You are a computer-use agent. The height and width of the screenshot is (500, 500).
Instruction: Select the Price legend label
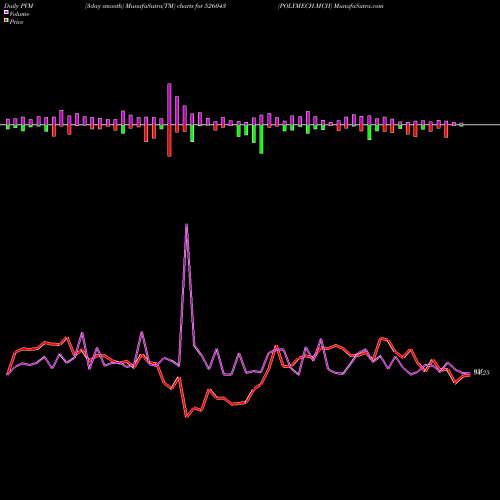pyautogui.click(x=16, y=22)
